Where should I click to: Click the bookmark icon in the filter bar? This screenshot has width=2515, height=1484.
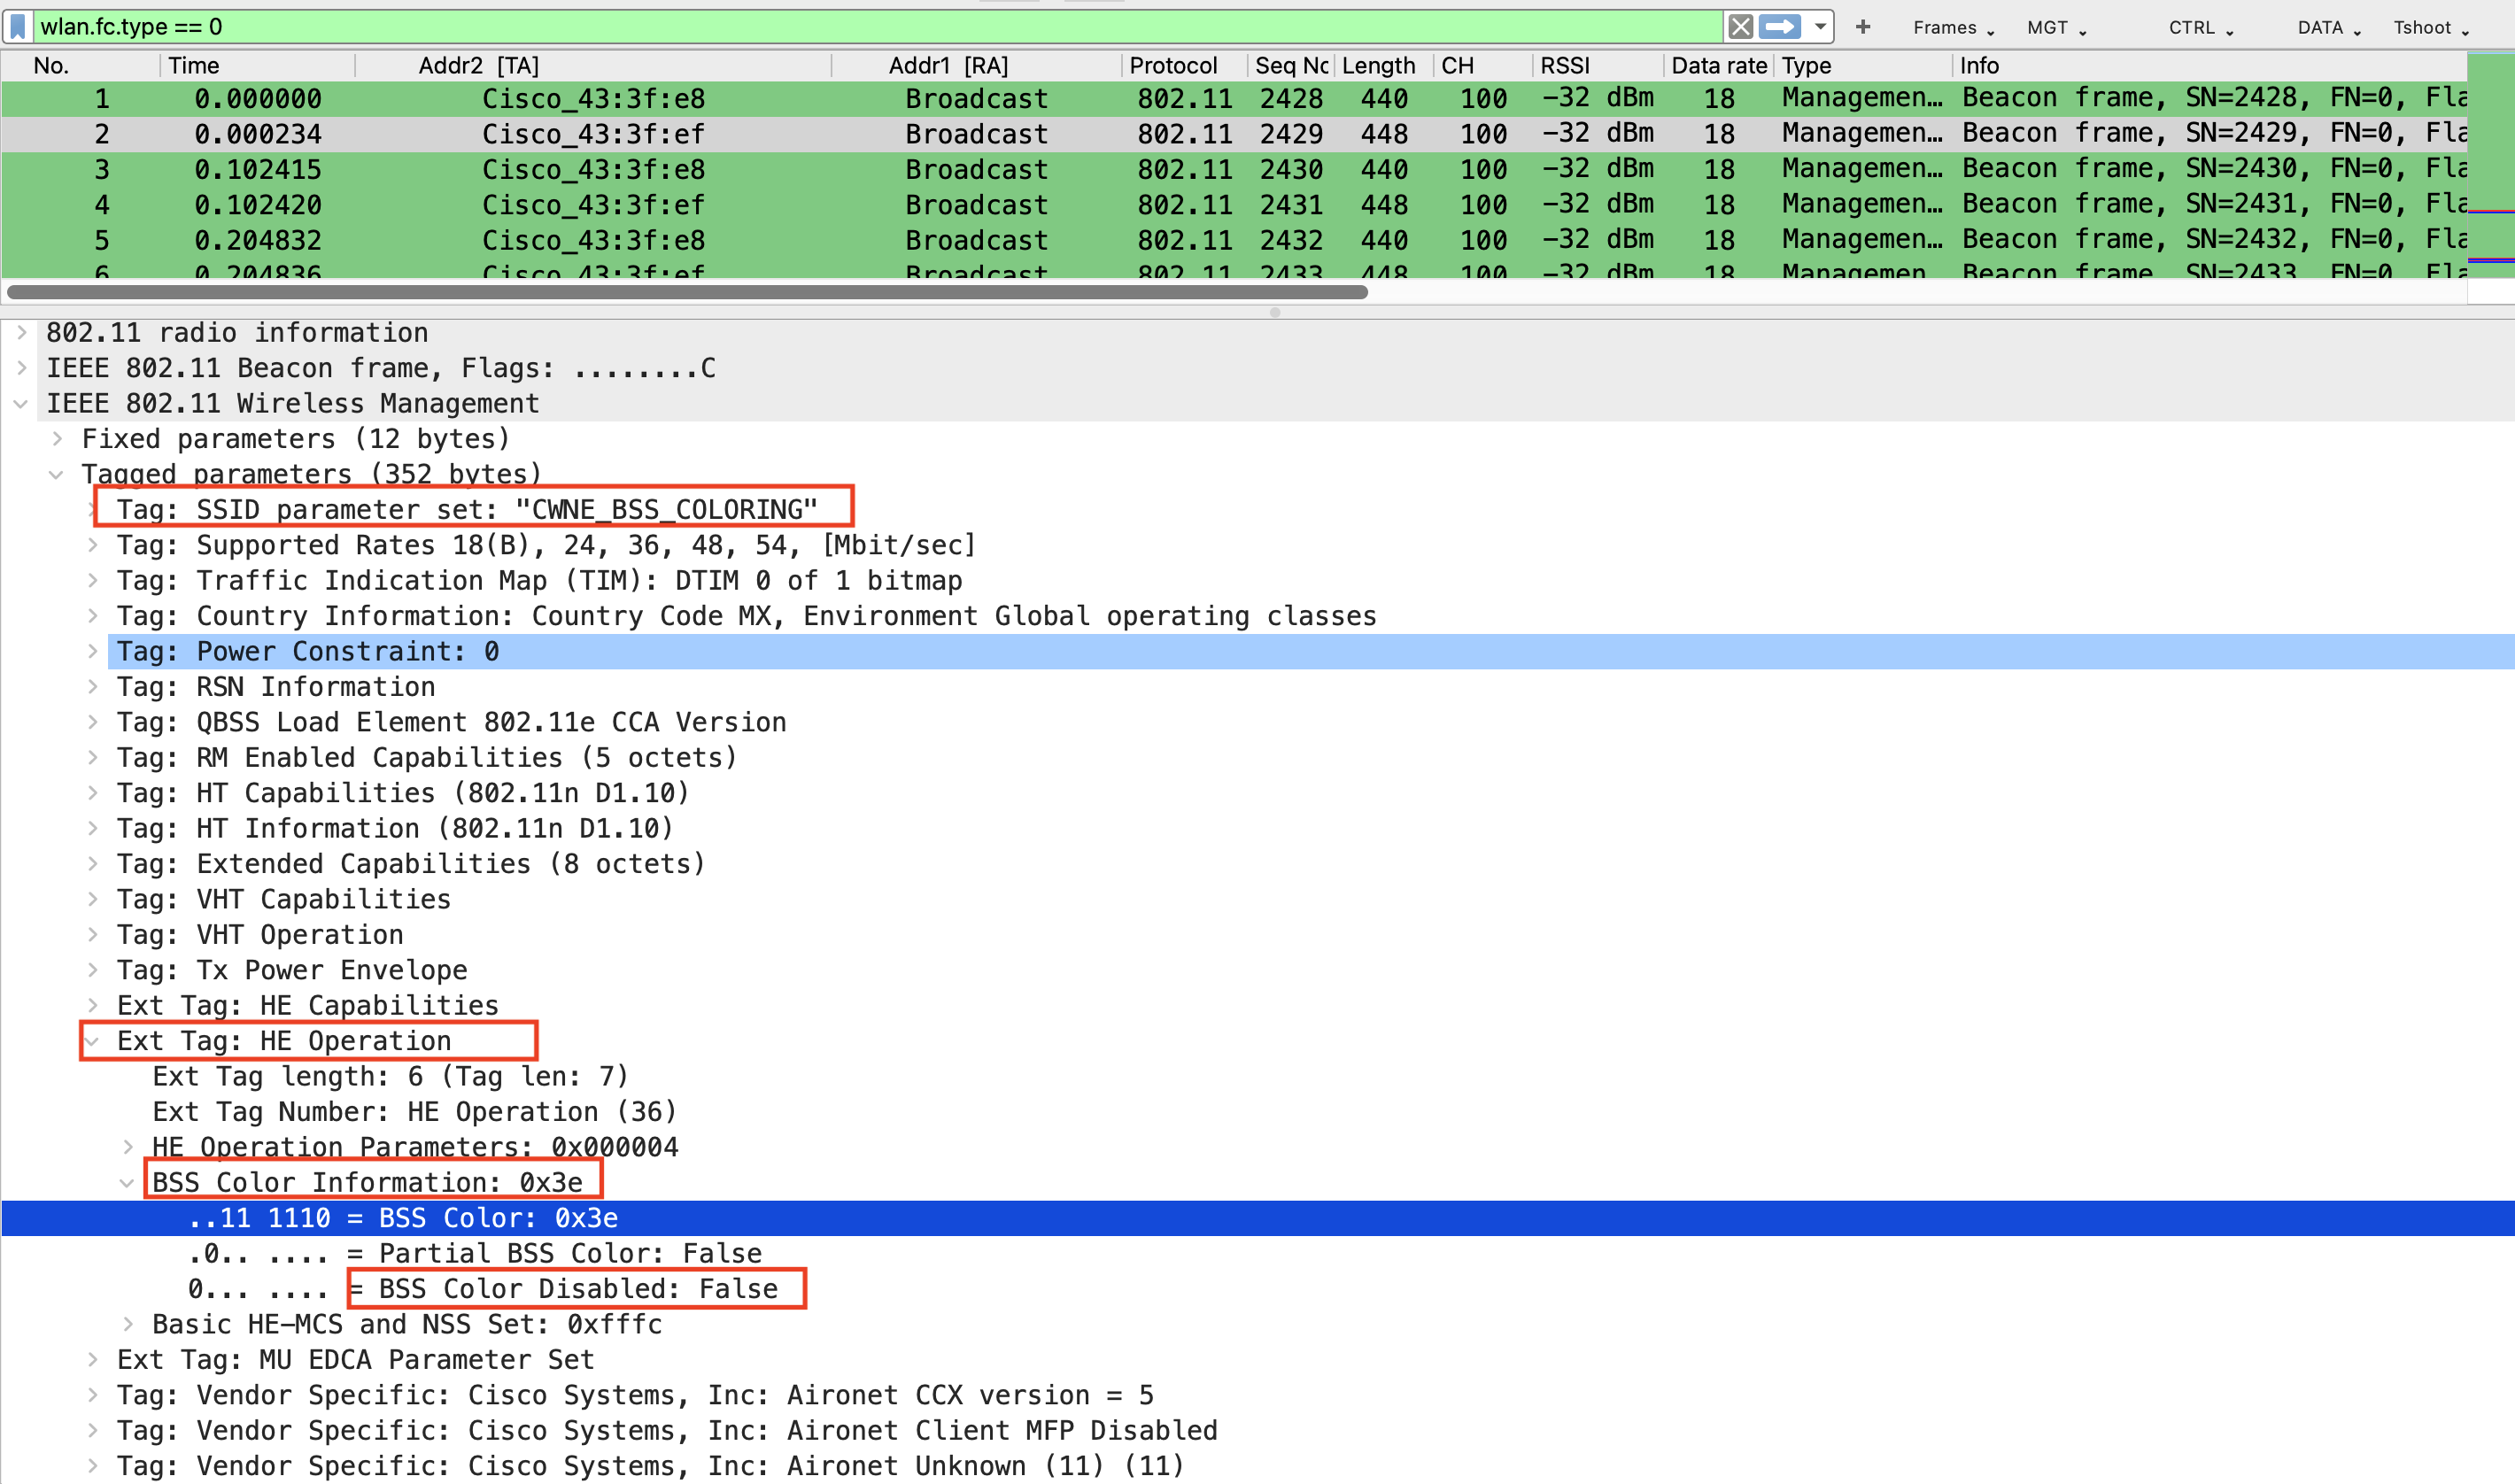(x=17, y=27)
